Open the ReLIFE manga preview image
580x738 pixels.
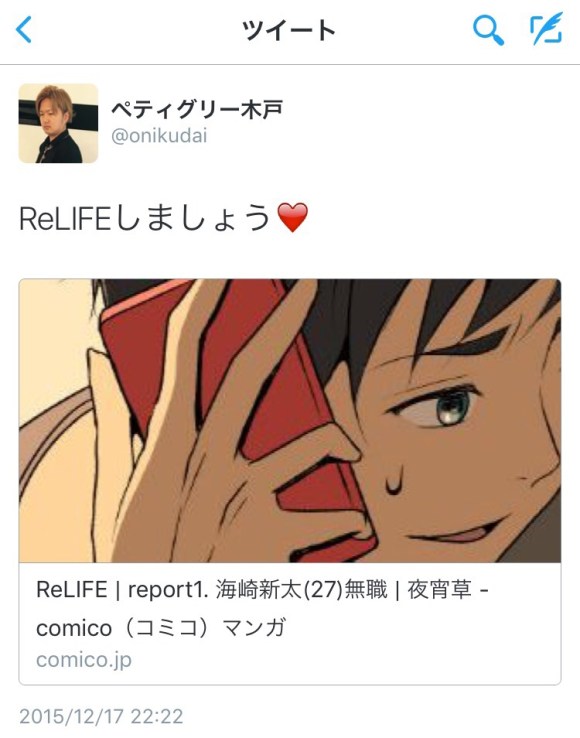tap(290, 421)
